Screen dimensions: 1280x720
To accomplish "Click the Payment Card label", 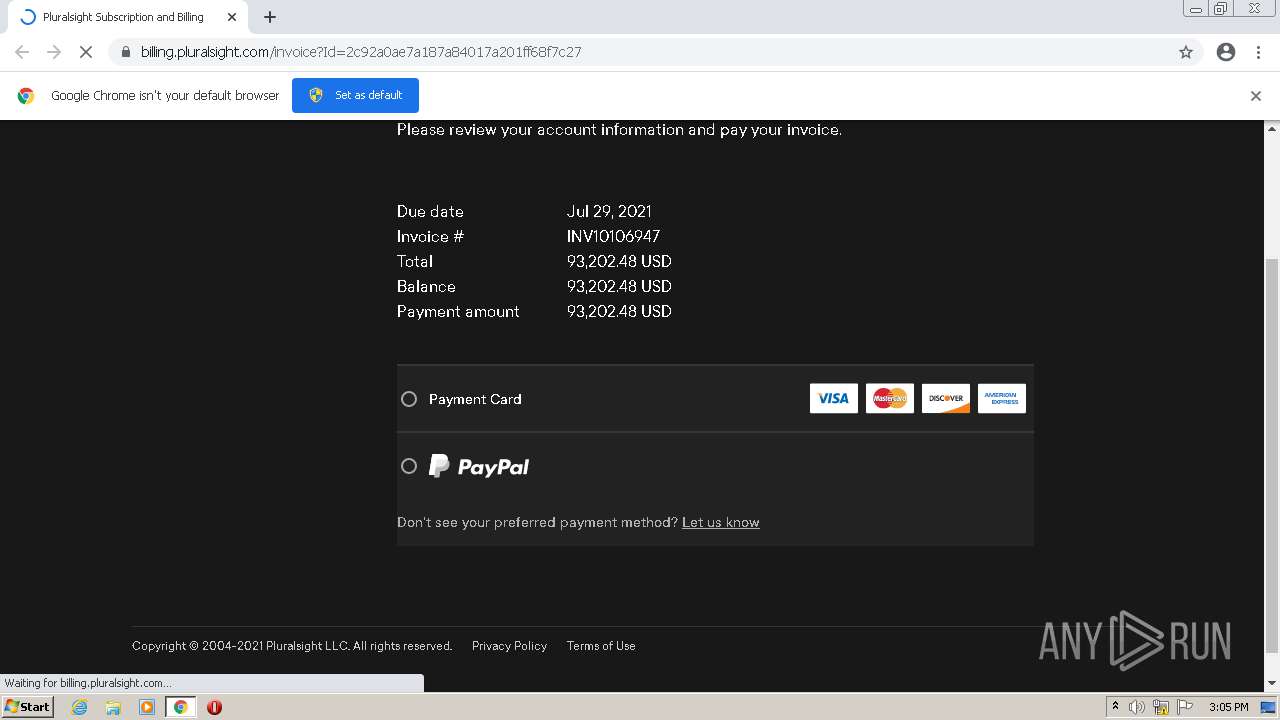I will click(475, 399).
